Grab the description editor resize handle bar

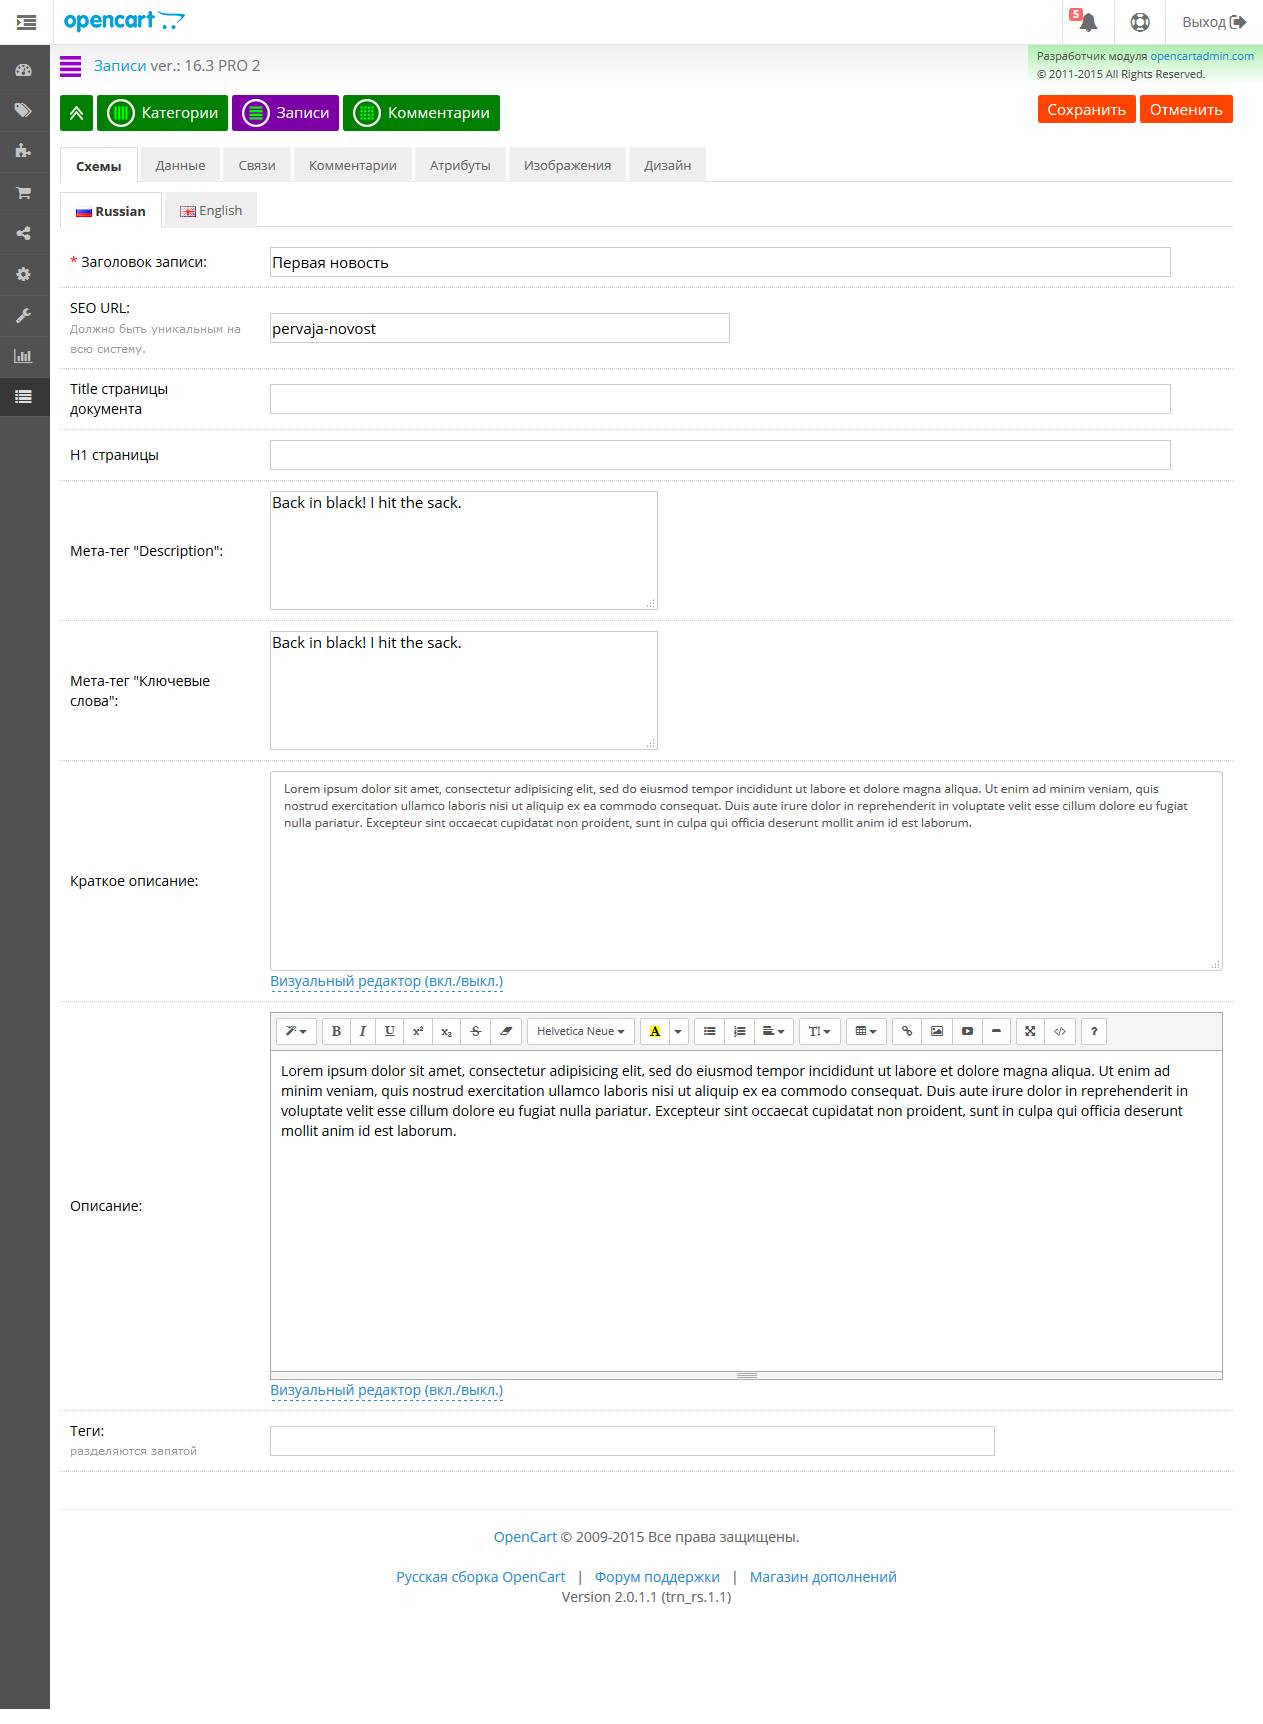point(746,1375)
